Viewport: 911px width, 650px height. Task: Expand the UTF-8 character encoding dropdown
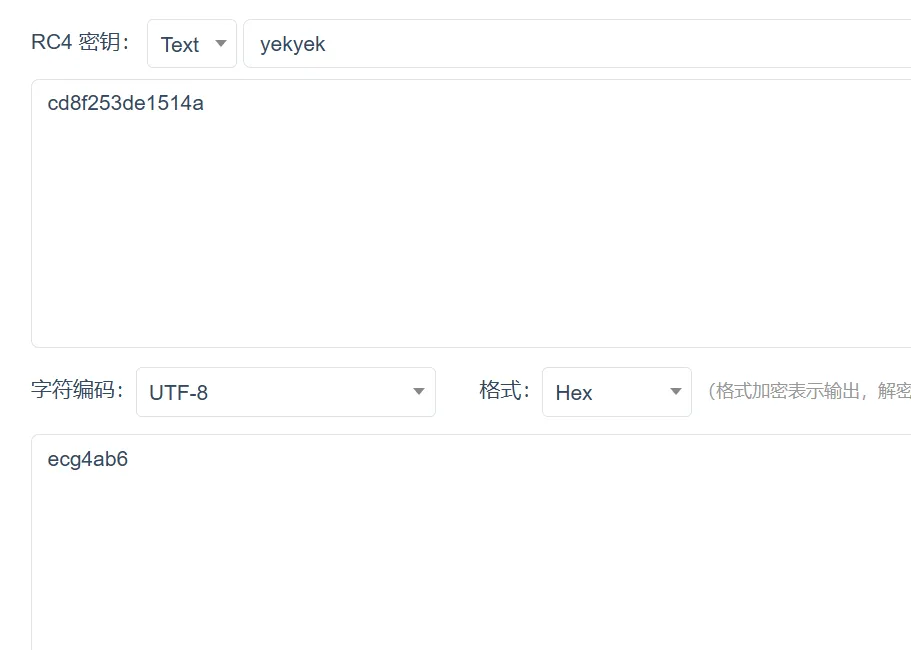[x=285, y=392]
